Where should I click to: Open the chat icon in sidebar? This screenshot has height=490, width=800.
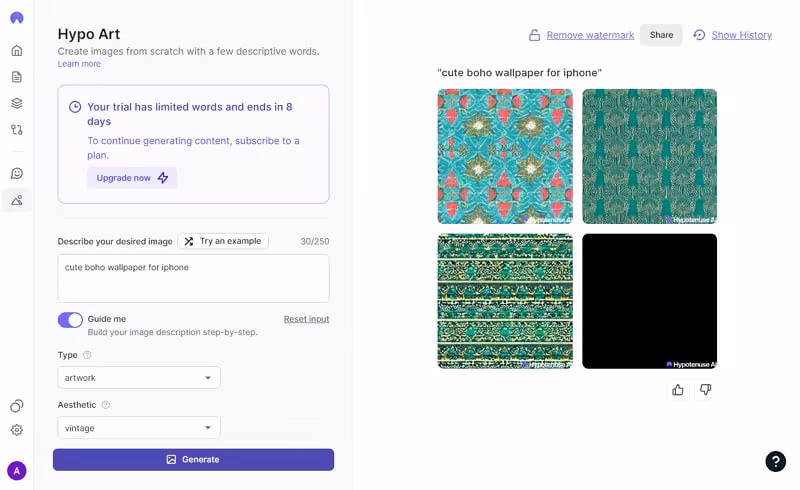(17, 173)
